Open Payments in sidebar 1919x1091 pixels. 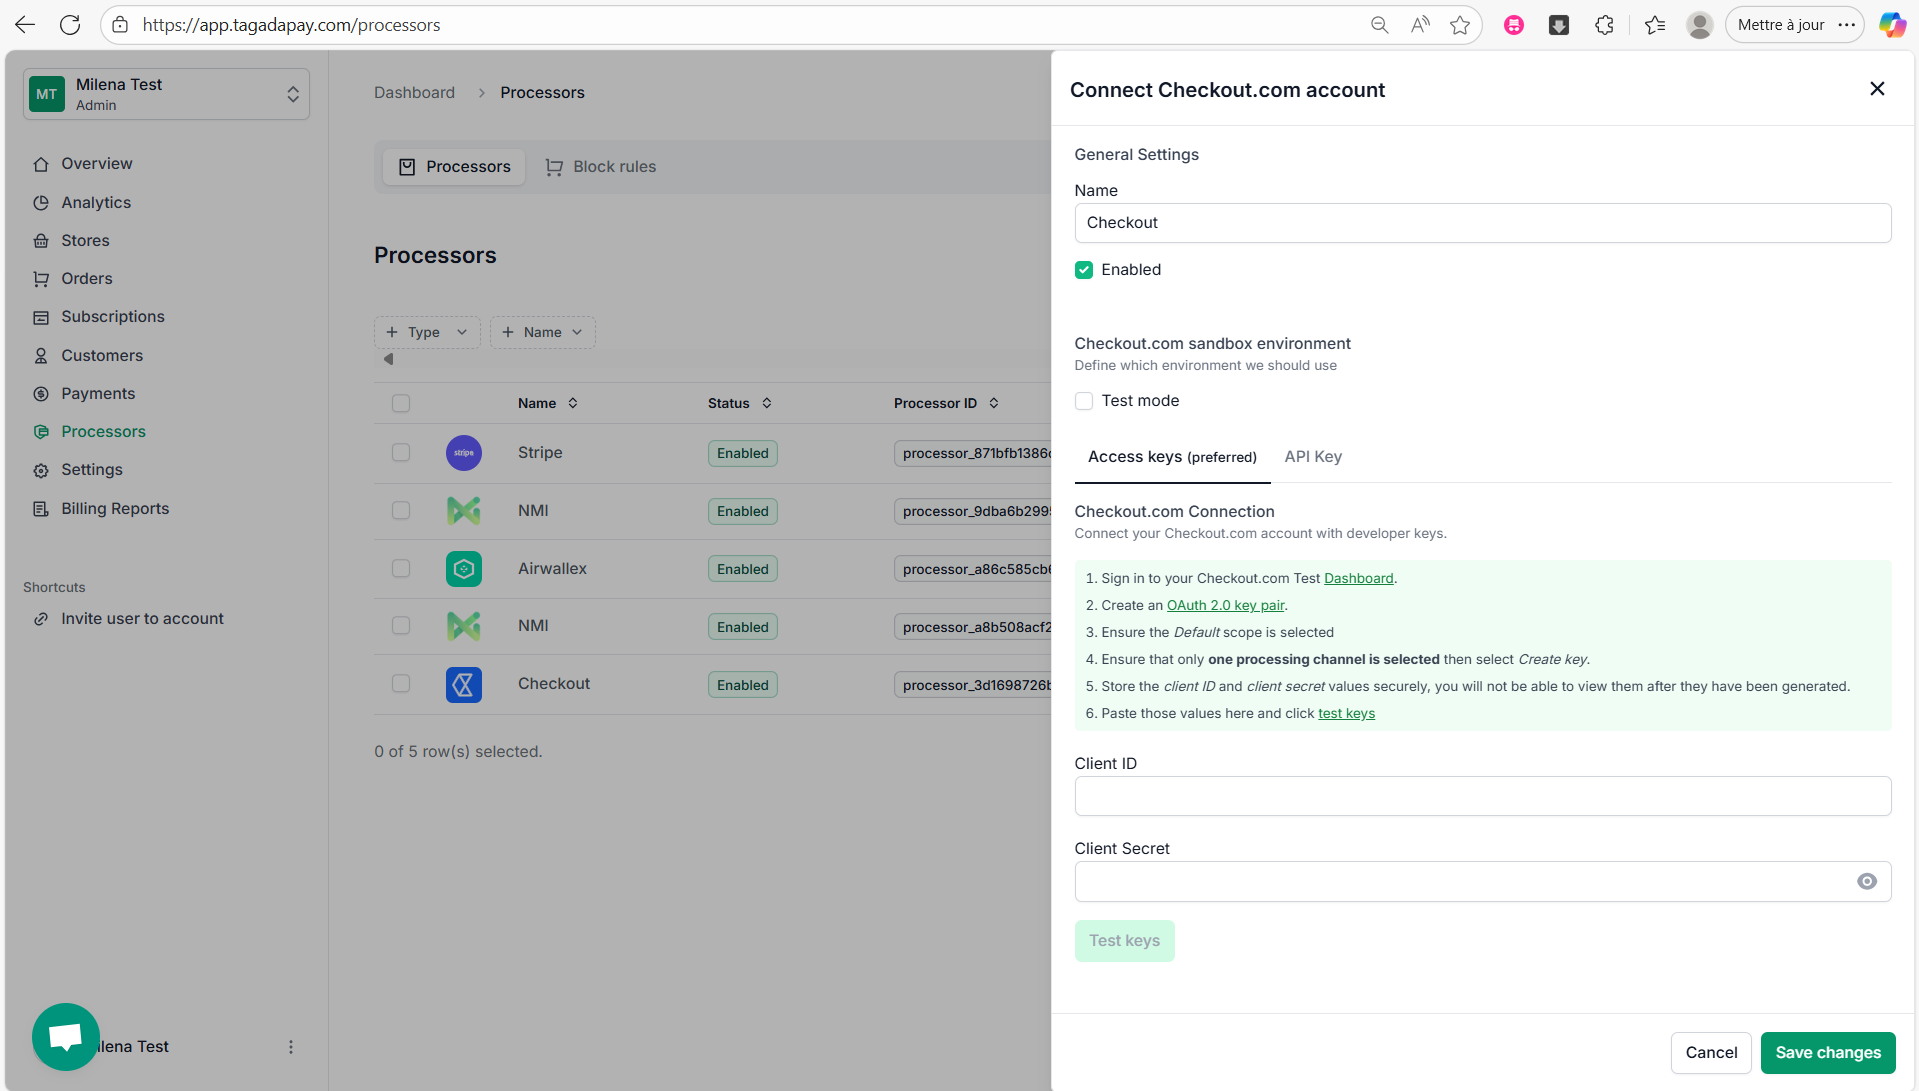pos(98,394)
